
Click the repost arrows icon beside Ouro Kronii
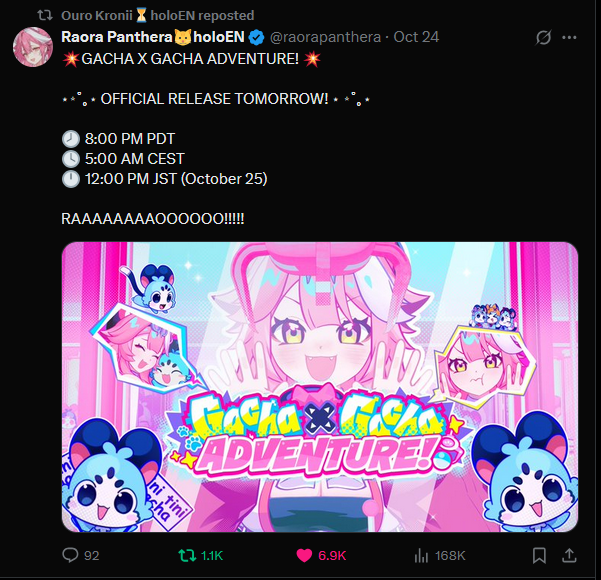[45, 15]
